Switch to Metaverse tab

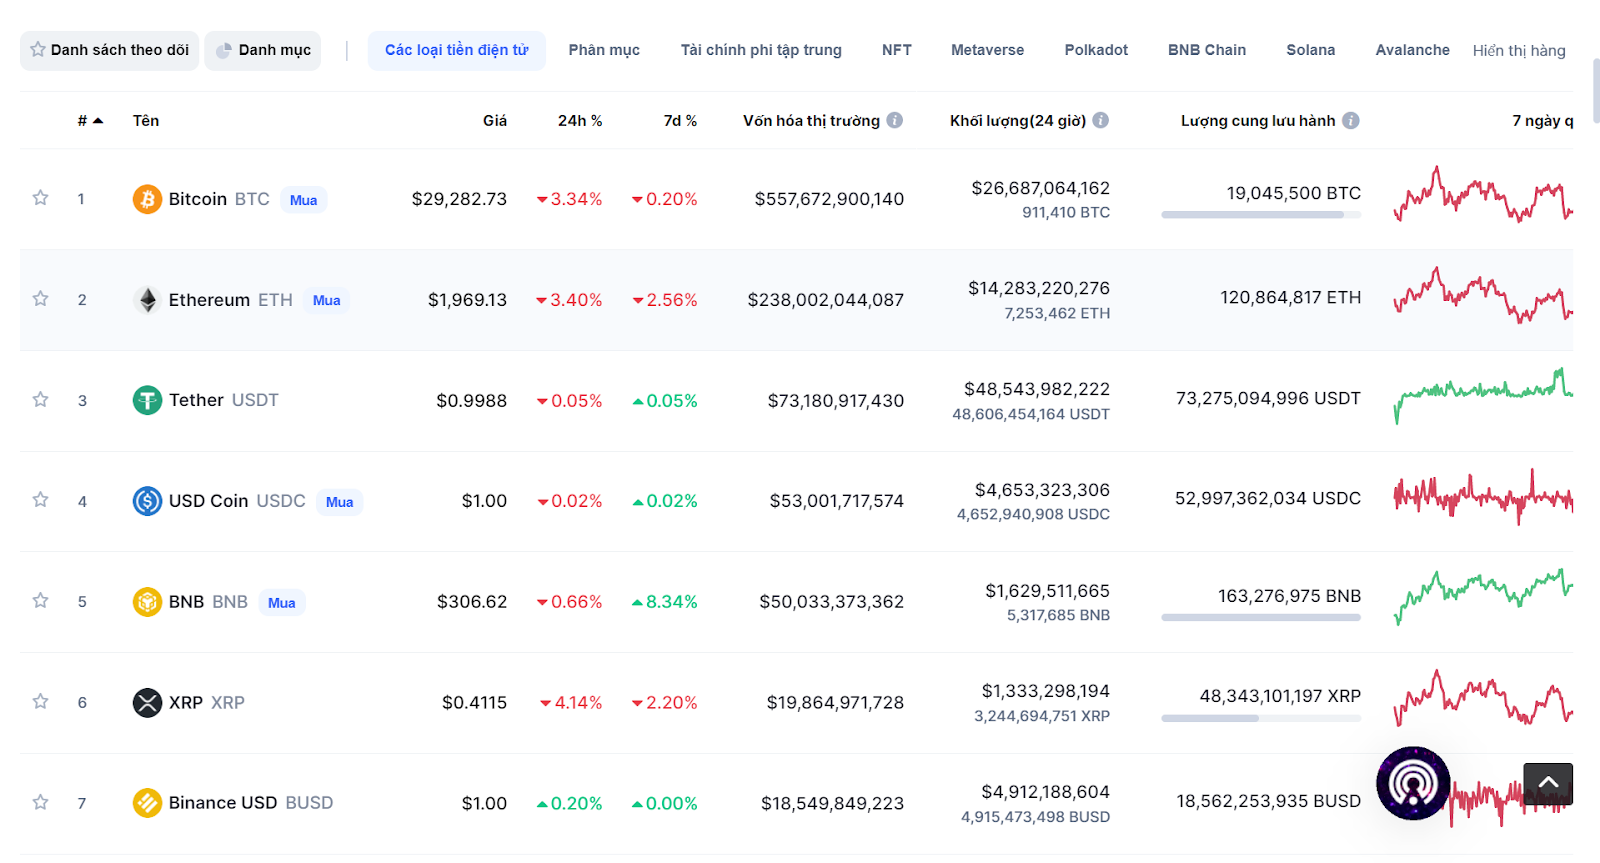987,50
